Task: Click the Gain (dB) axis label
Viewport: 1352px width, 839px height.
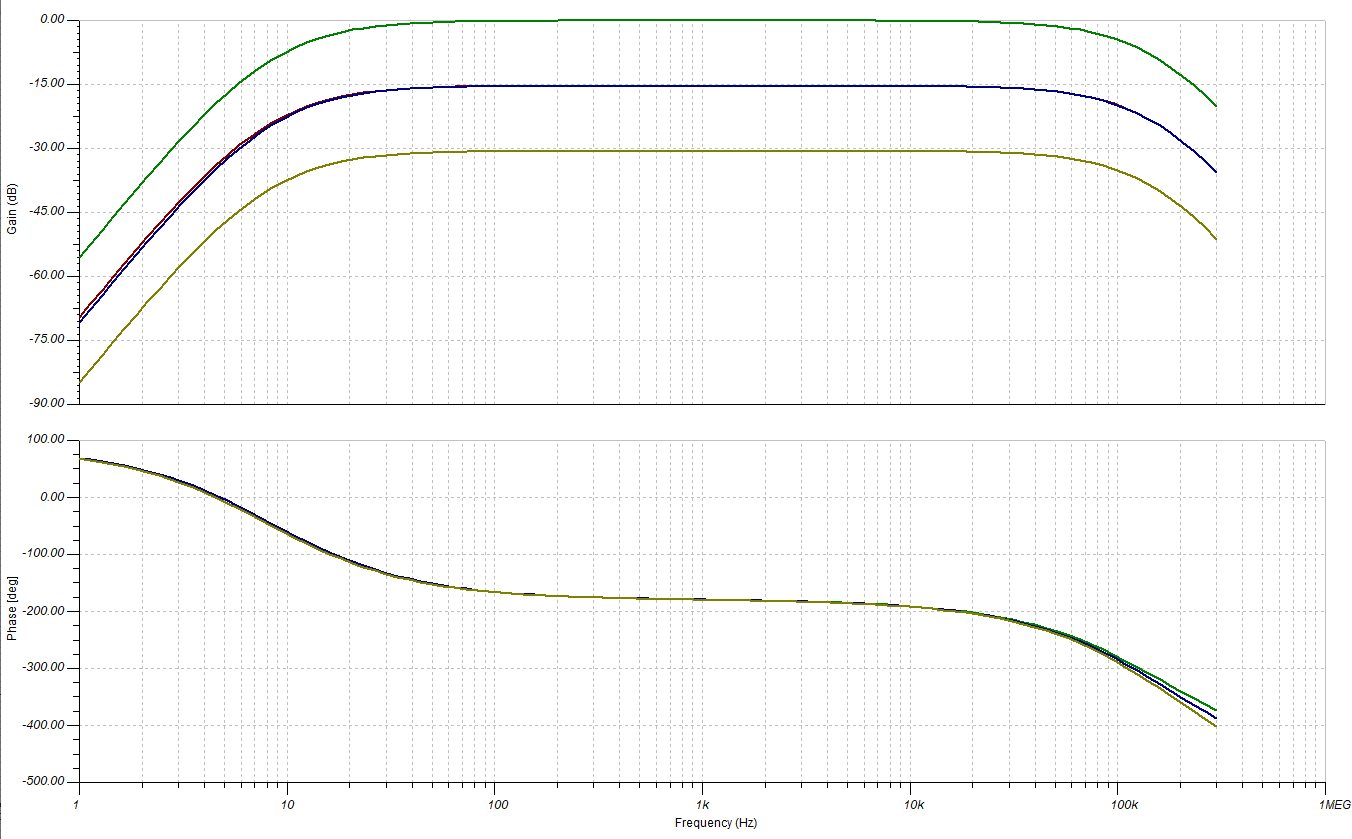Action: point(12,207)
